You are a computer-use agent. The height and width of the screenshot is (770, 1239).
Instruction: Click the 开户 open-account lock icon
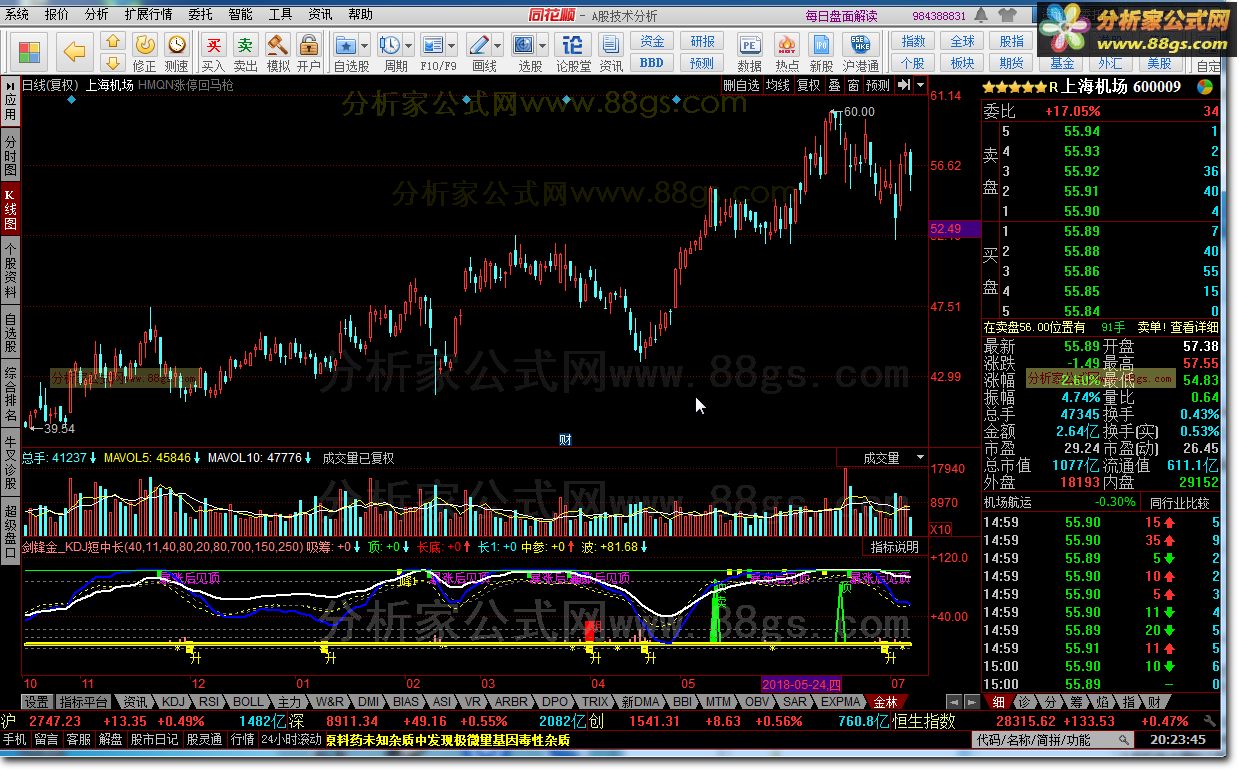click(x=309, y=52)
